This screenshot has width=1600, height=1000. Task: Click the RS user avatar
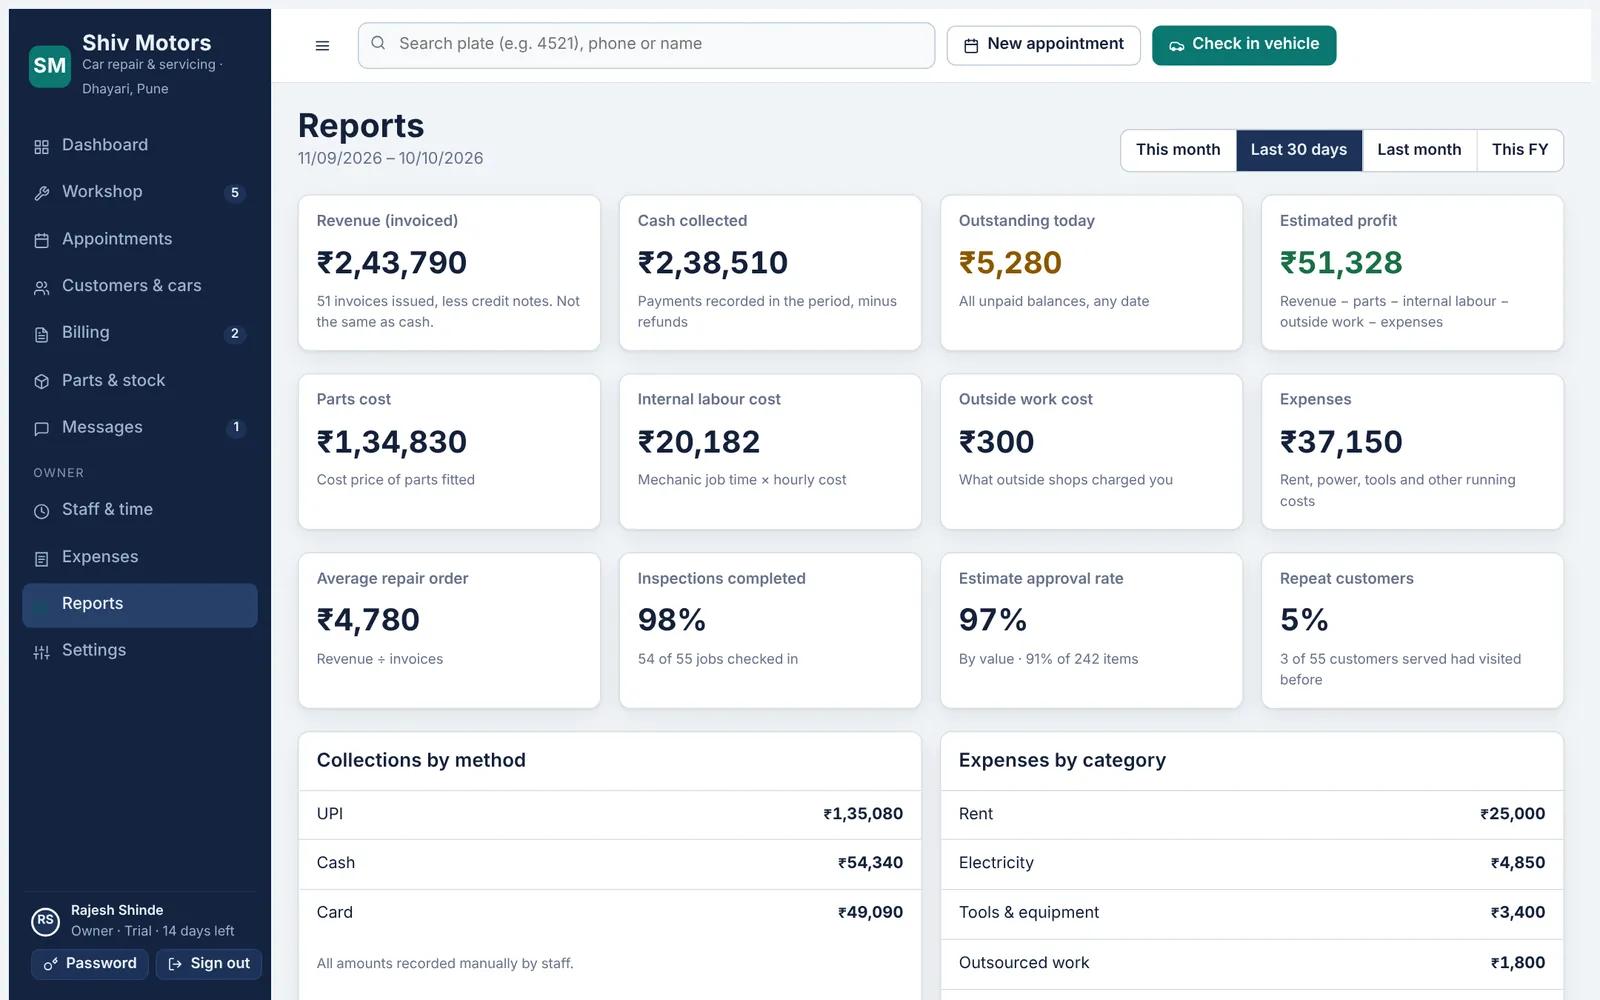click(45, 920)
